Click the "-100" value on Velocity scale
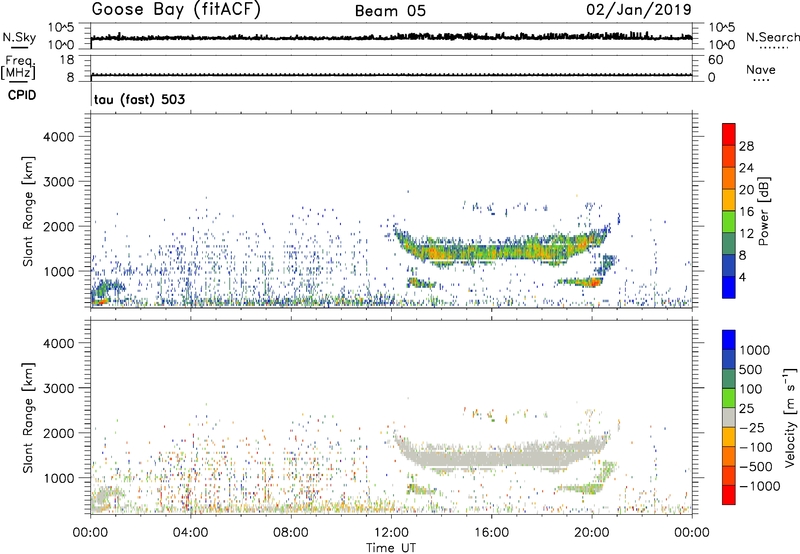800x554 pixels. point(756,447)
